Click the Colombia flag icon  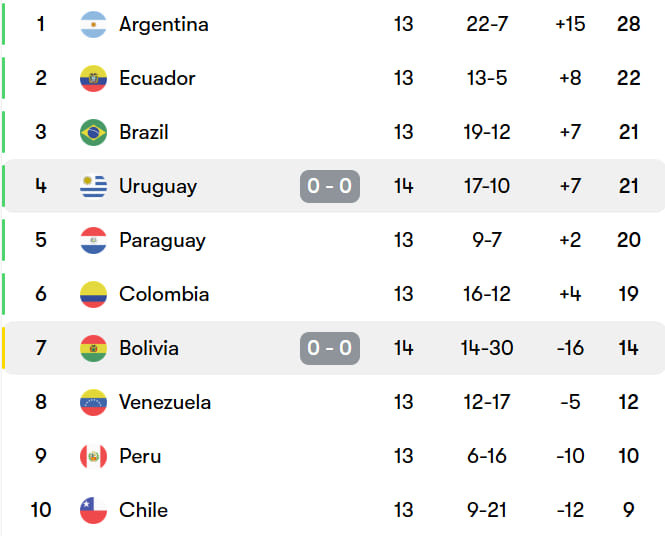pyautogui.click(x=93, y=294)
